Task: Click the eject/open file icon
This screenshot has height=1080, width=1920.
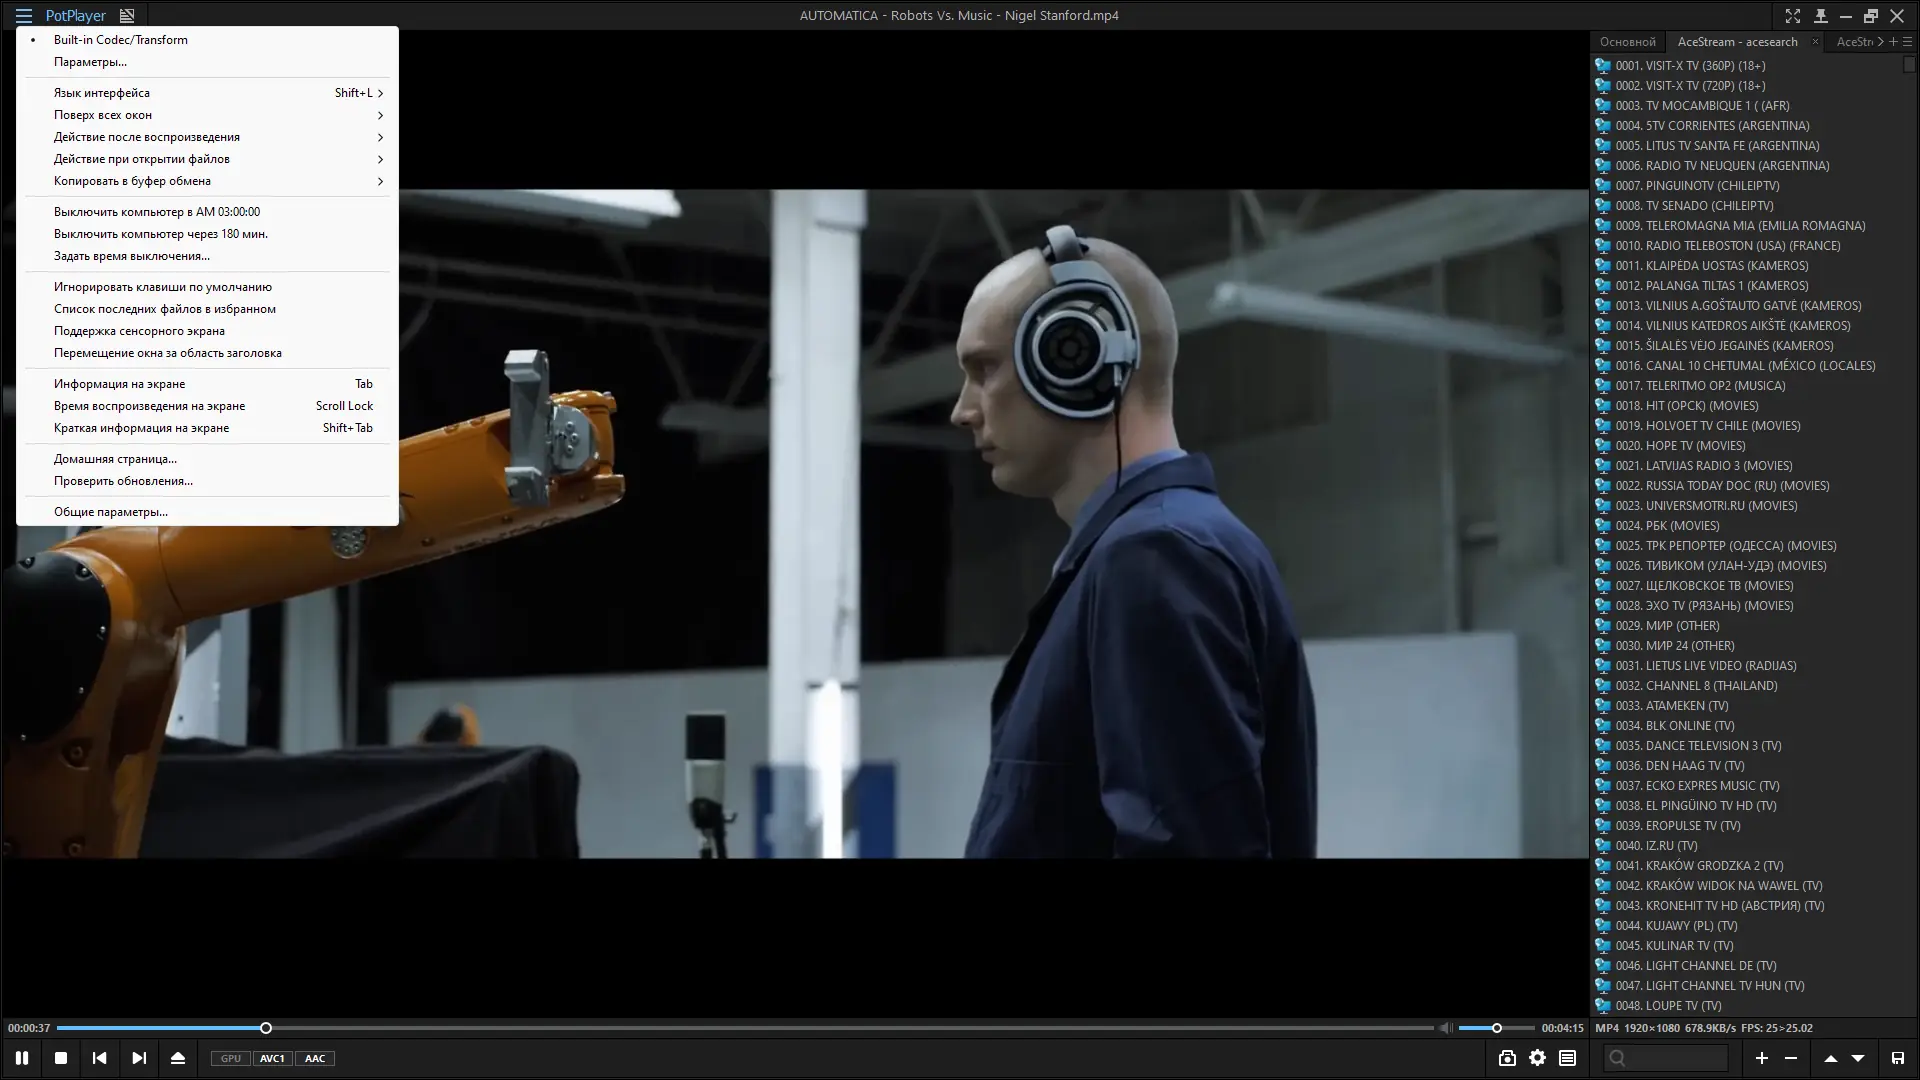Action: (178, 1058)
